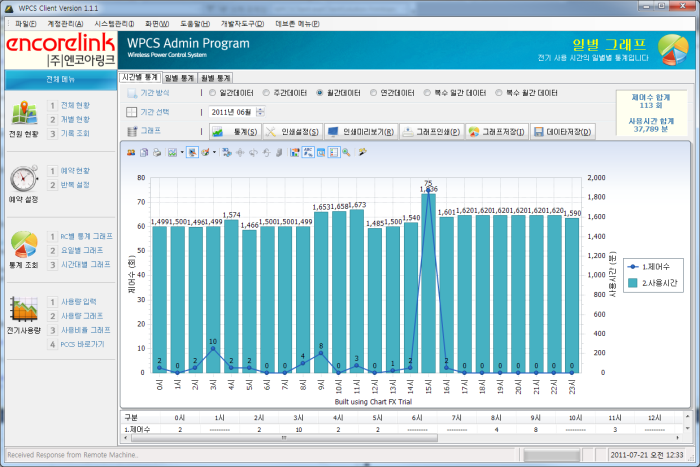This screenshot has width=700, height=467.
Task: Click the color palette icon
Action: click(x=205, y=153)
